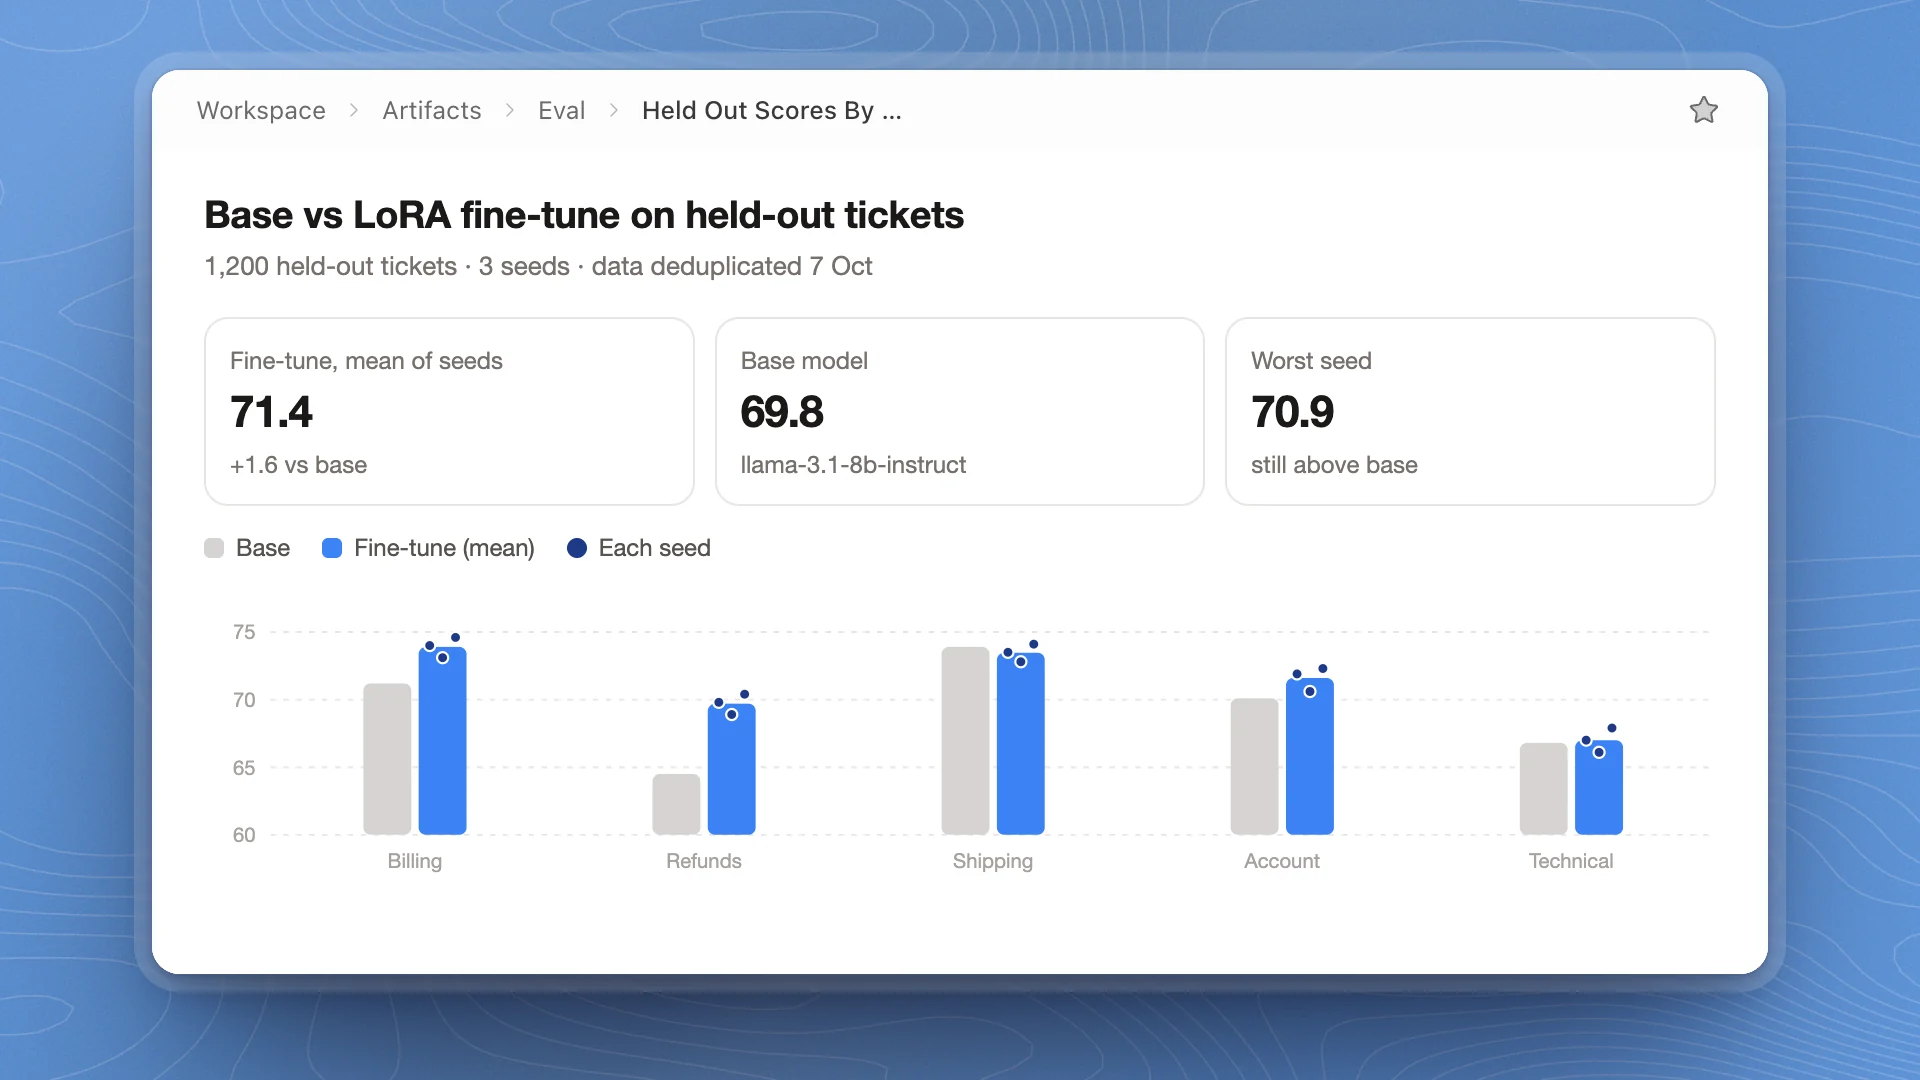Click the 'Held Out Scores By ...' breadcrumb
Screen dimensions: 1920x1080
(x=772, y=110)
